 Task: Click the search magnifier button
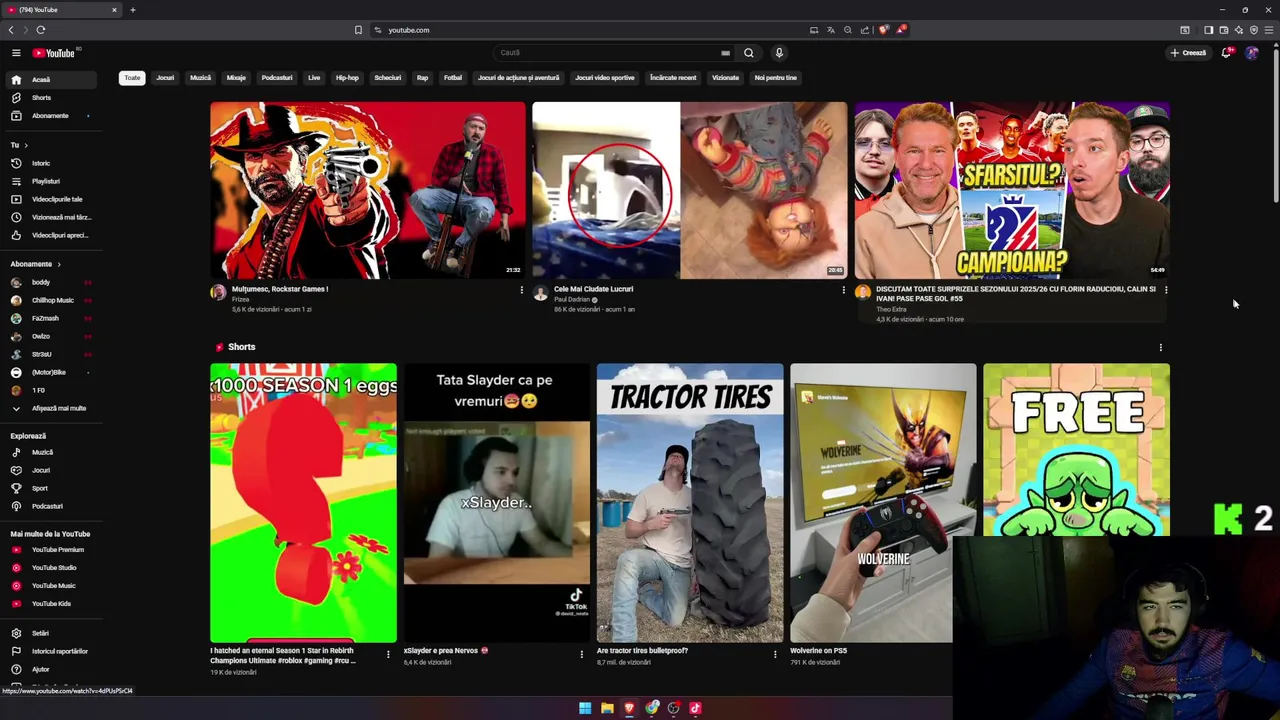point(748,53)
